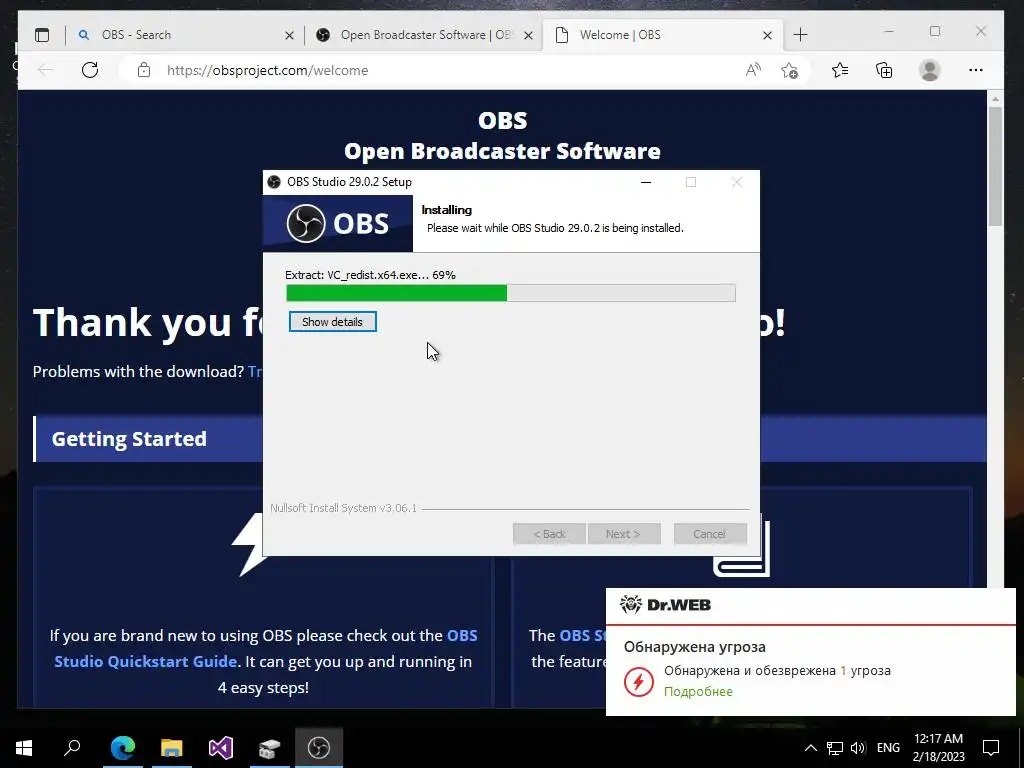Open Visual Studio from taskbar
1024x768 pixels.
click(221, 748)
